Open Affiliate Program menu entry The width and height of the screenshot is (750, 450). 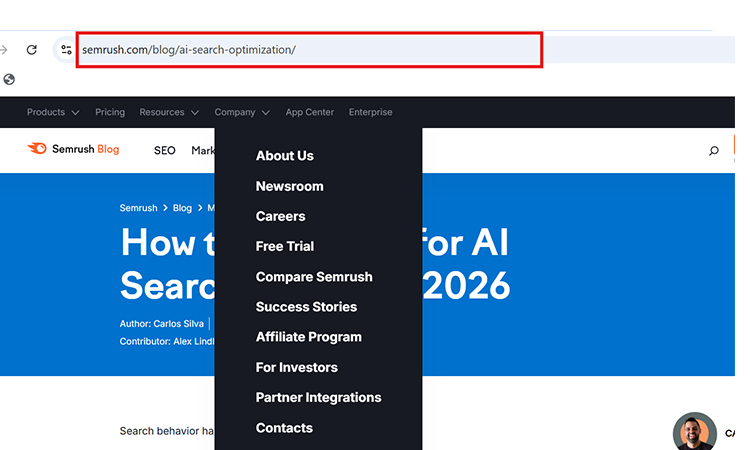(x=309, y=337)
